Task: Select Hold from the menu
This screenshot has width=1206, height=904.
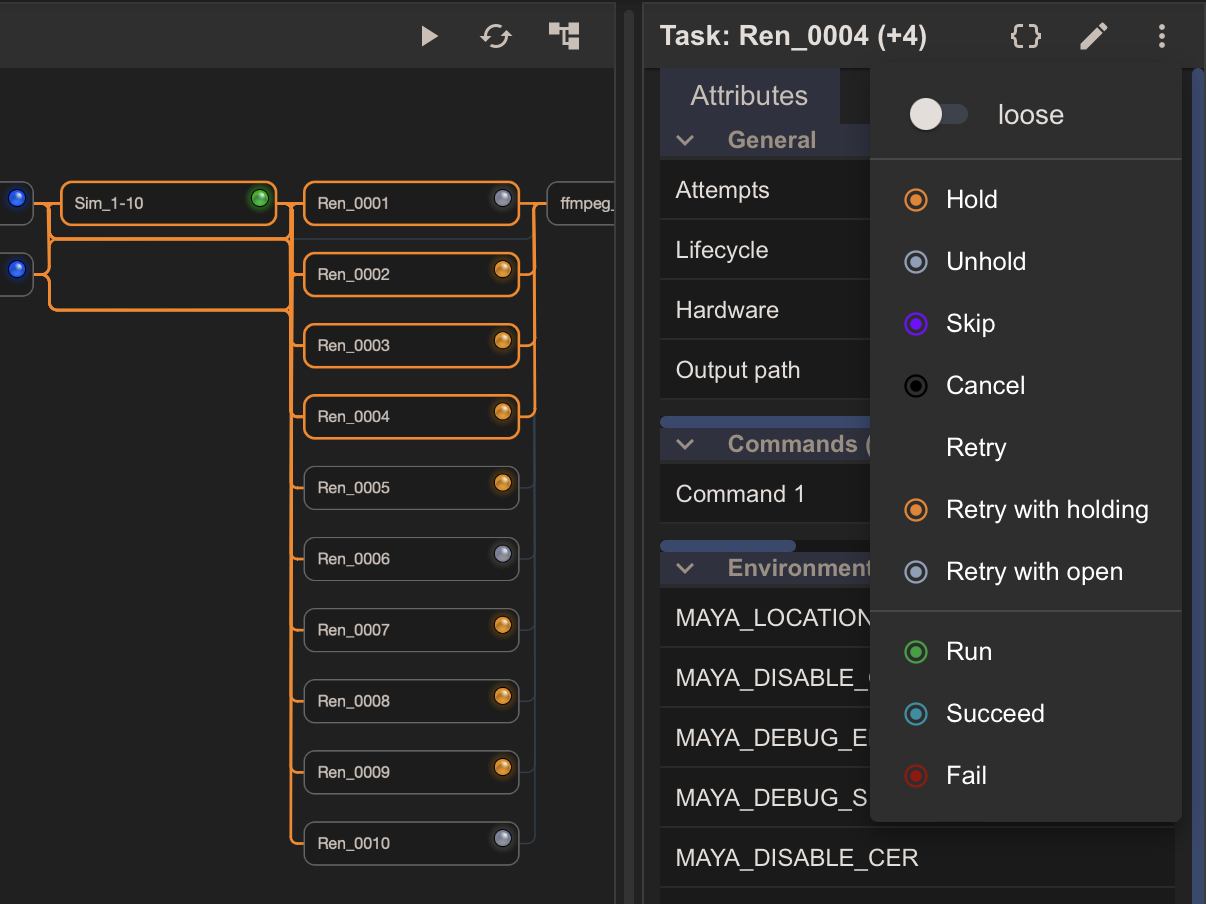Action: [1026, 199]
